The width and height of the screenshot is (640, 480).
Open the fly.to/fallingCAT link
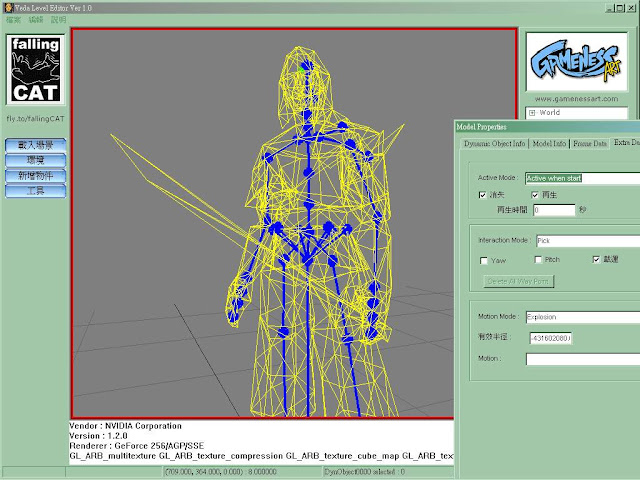[35, 119]
